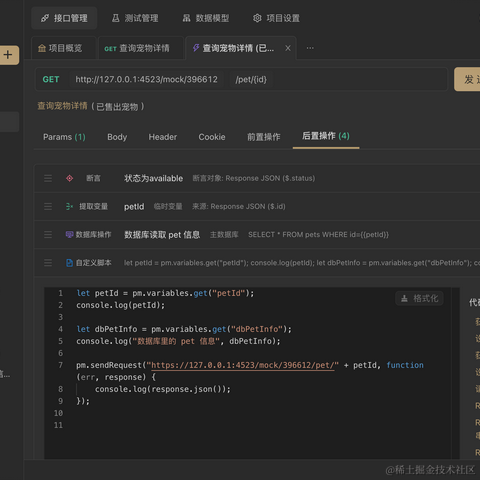The height and width of the screenshot is (480, 480).
Task: Click the lightning icon on the case tab
Action: 196,48
